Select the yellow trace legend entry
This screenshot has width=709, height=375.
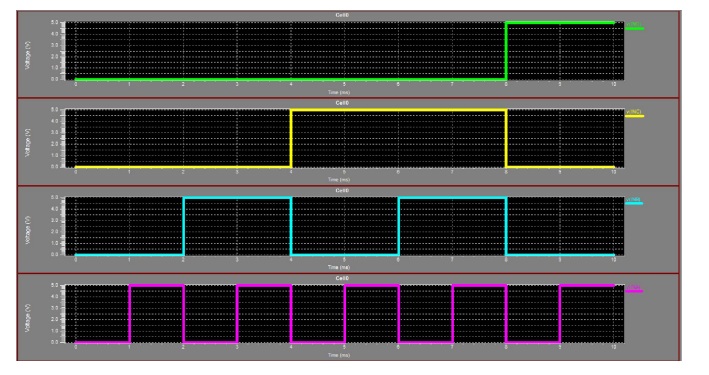(x=634, y=114)
